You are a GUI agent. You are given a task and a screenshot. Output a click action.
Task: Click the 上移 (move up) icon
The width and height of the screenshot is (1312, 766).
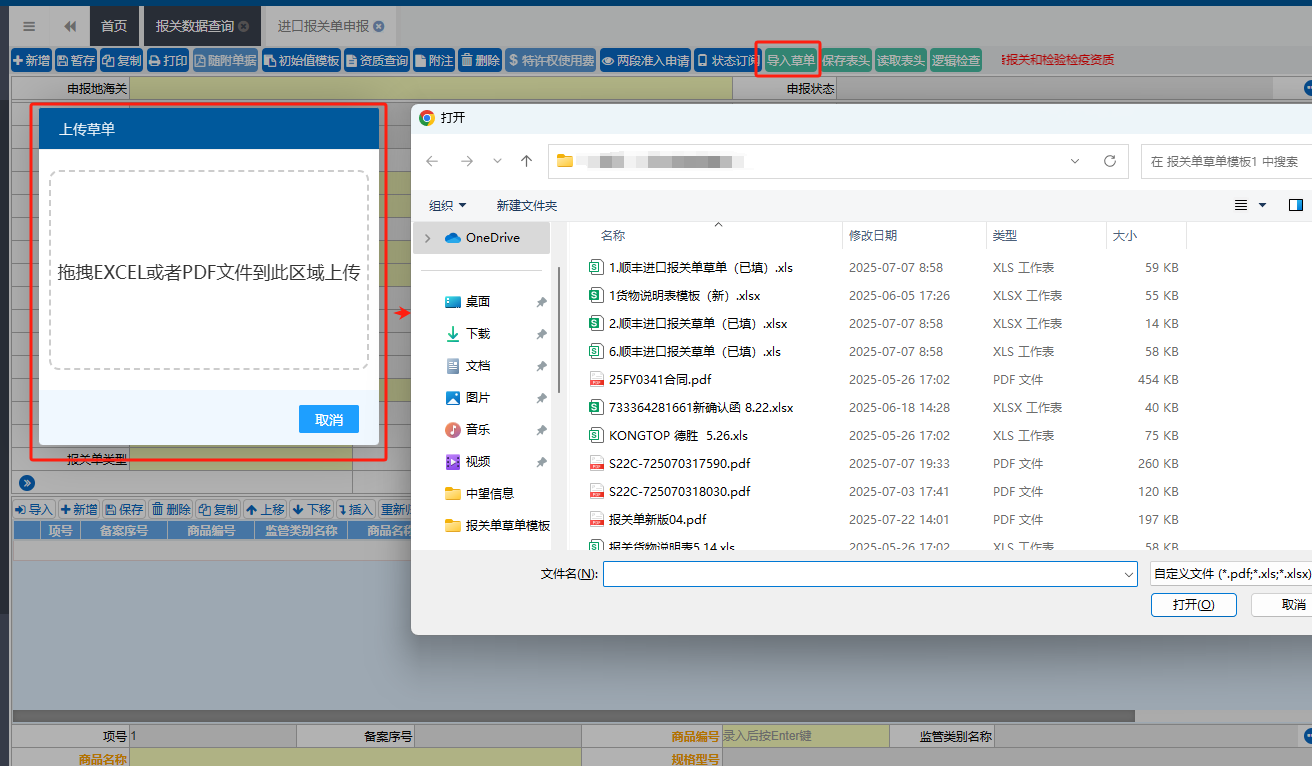[x=264, y=509]
